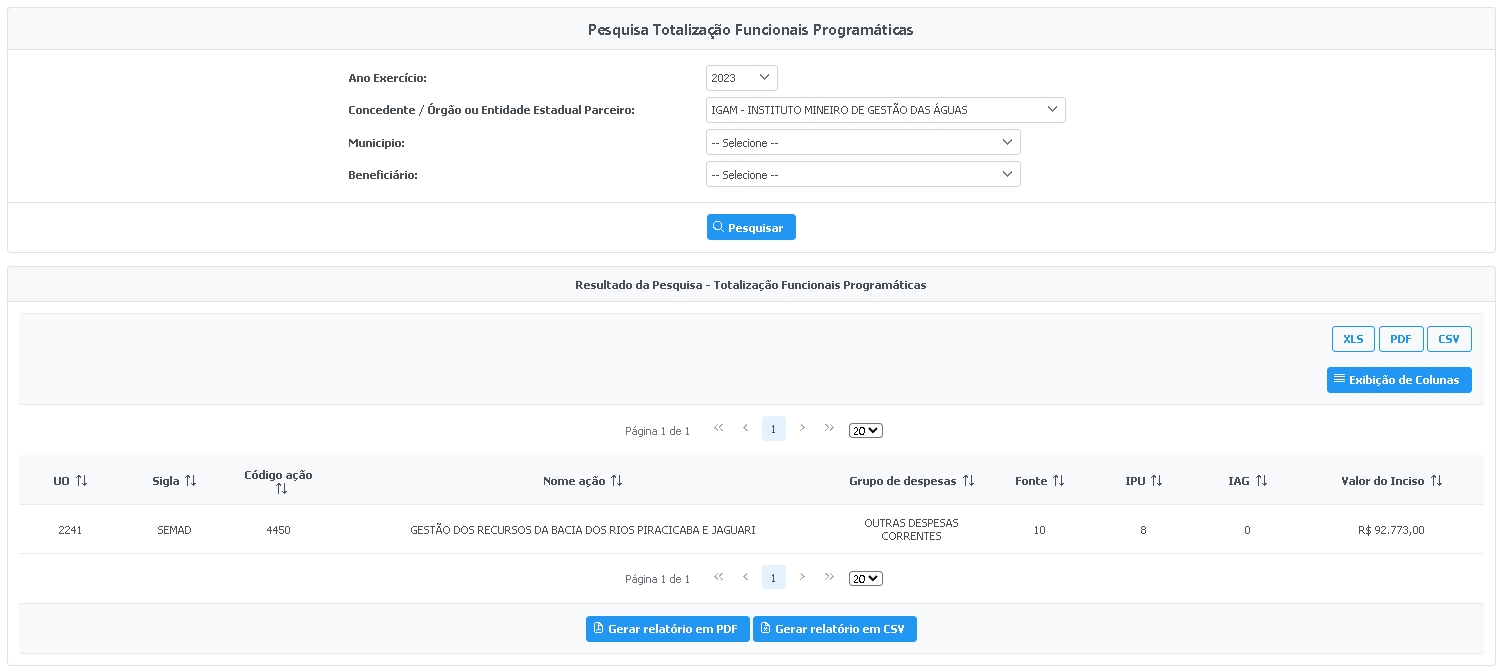Sort table by Sigla column icon
1502x672 pixels.
click(190, 481)
